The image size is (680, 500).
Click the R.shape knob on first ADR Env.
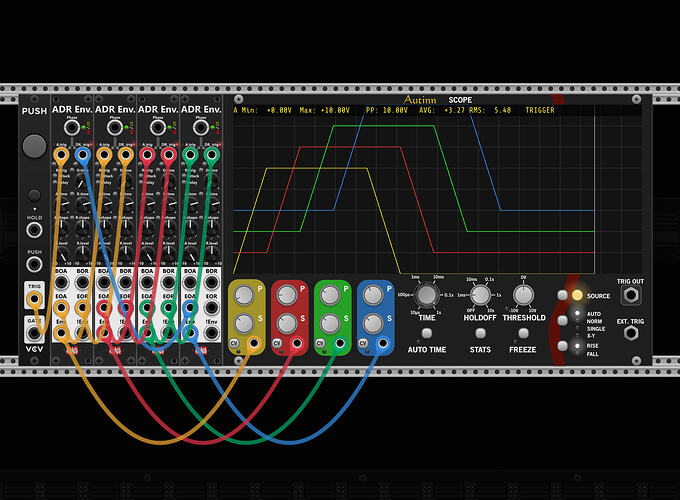click(82, 227)
